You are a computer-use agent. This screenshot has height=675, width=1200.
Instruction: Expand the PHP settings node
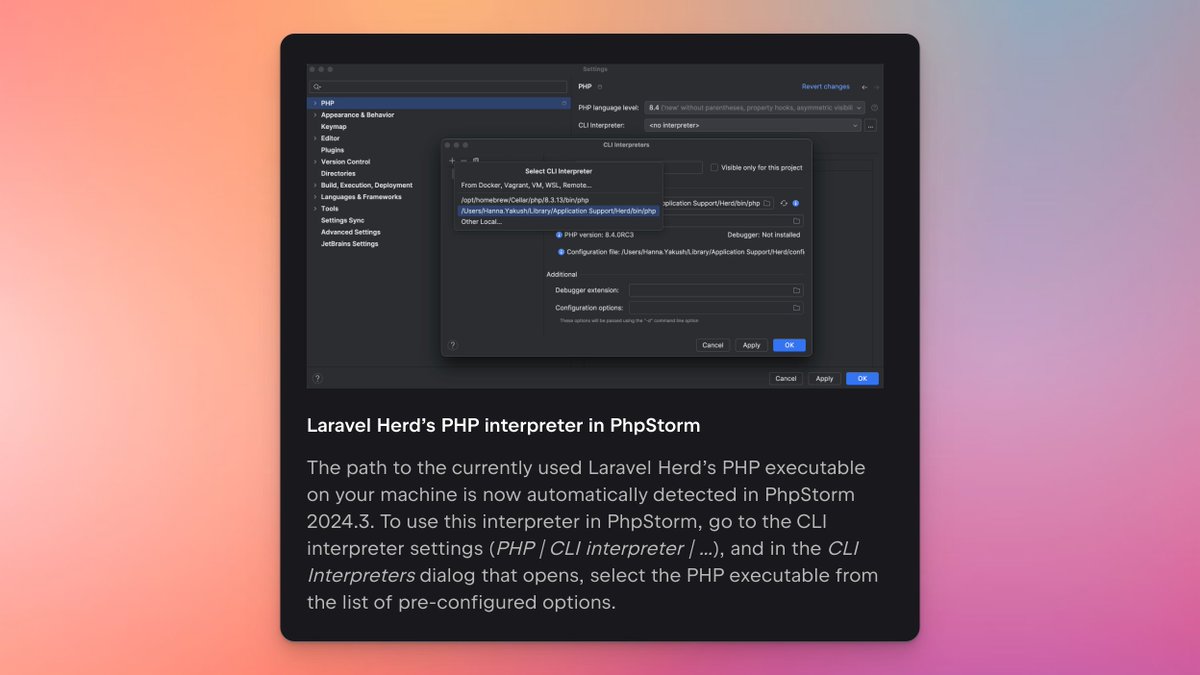[315, 103]
